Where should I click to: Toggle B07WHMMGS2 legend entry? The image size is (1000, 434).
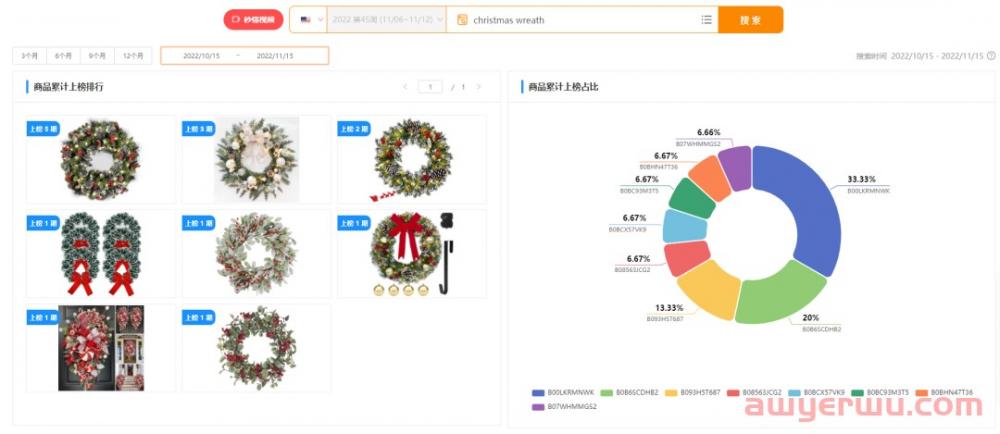(x=564, y=407)
